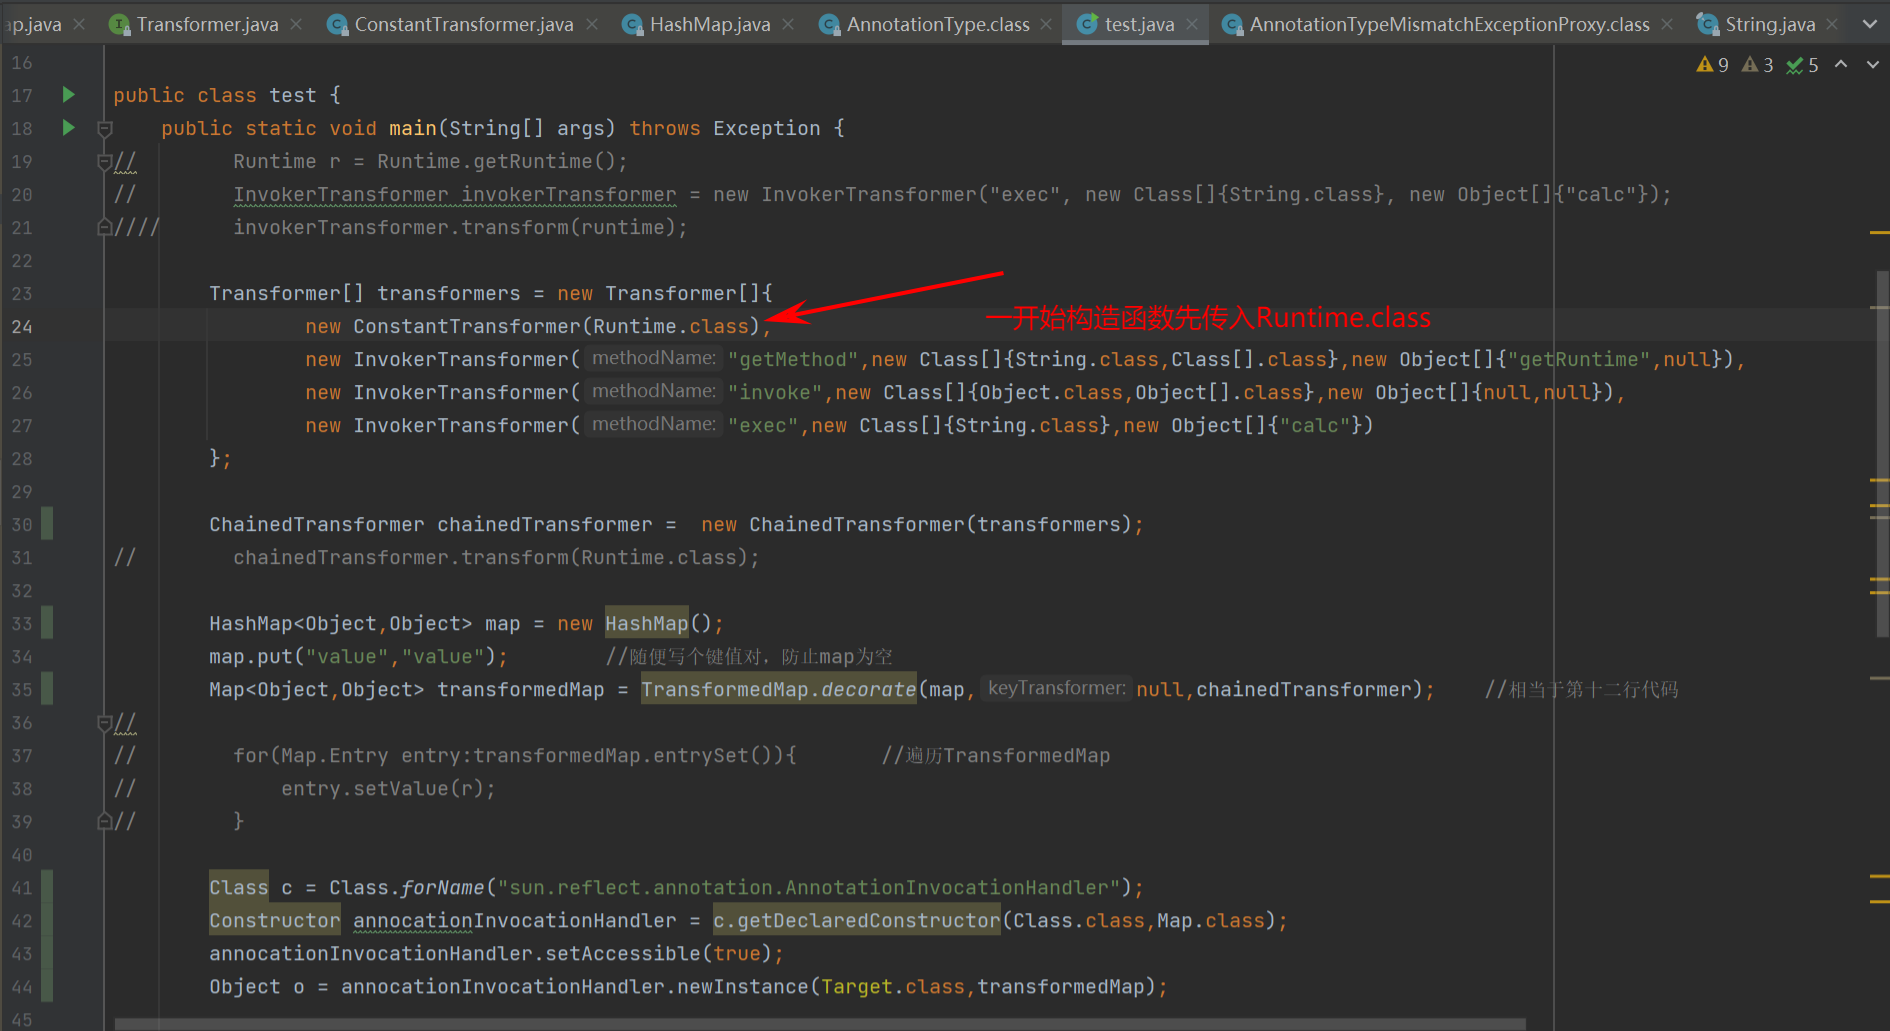
Task: Close the test.java tab
Action: [x=1192, y=24]
